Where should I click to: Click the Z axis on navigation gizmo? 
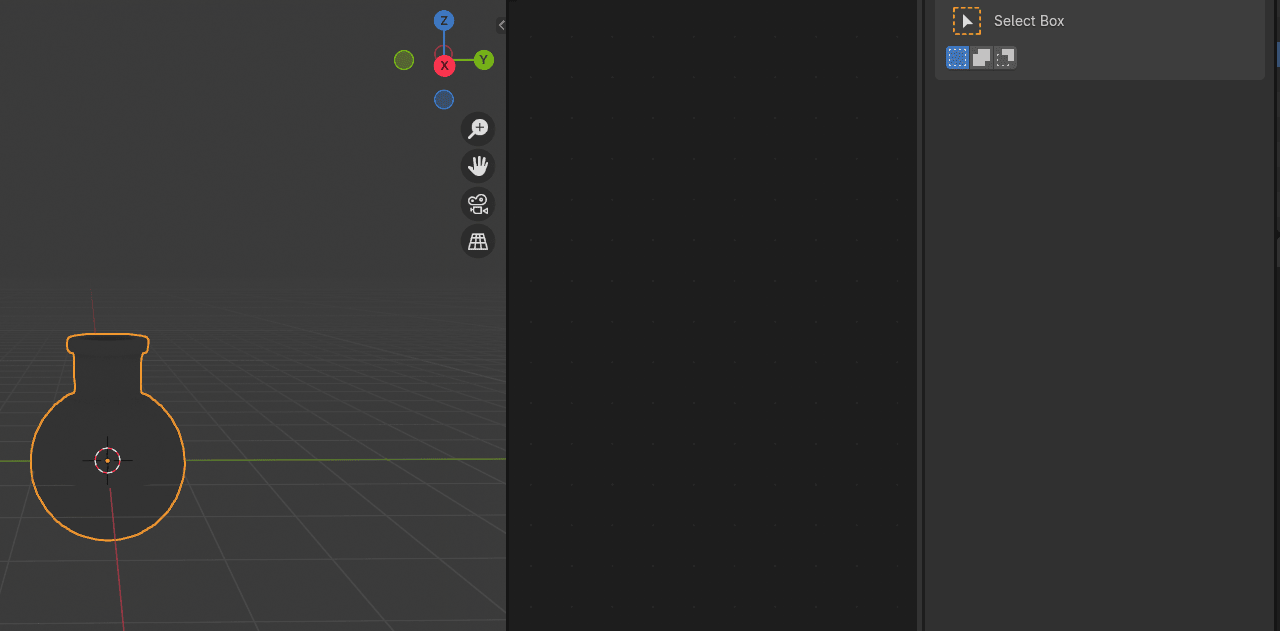coord(444,21)
